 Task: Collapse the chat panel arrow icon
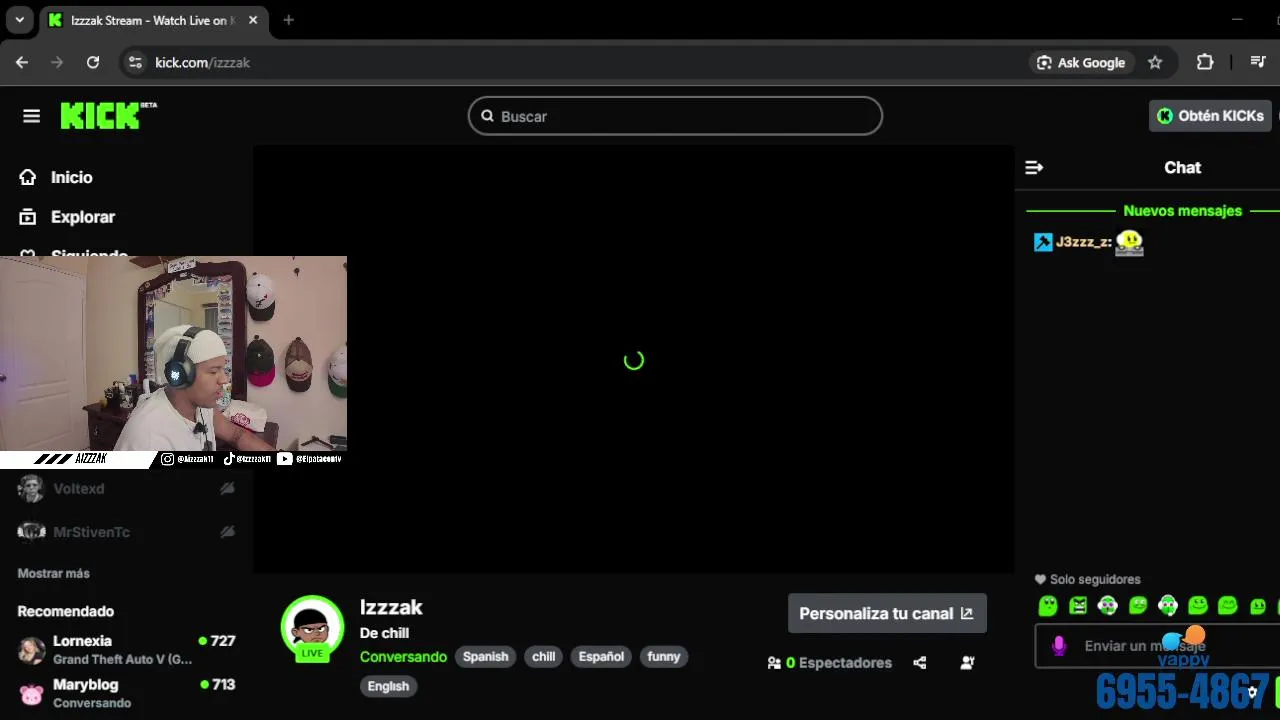tap(1034, 168)
